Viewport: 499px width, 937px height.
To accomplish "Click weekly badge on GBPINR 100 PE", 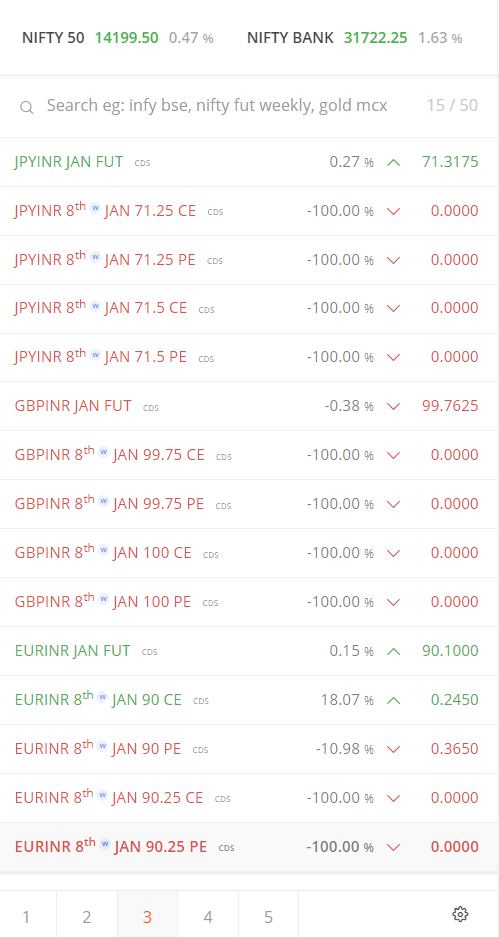I will [103, 599].
